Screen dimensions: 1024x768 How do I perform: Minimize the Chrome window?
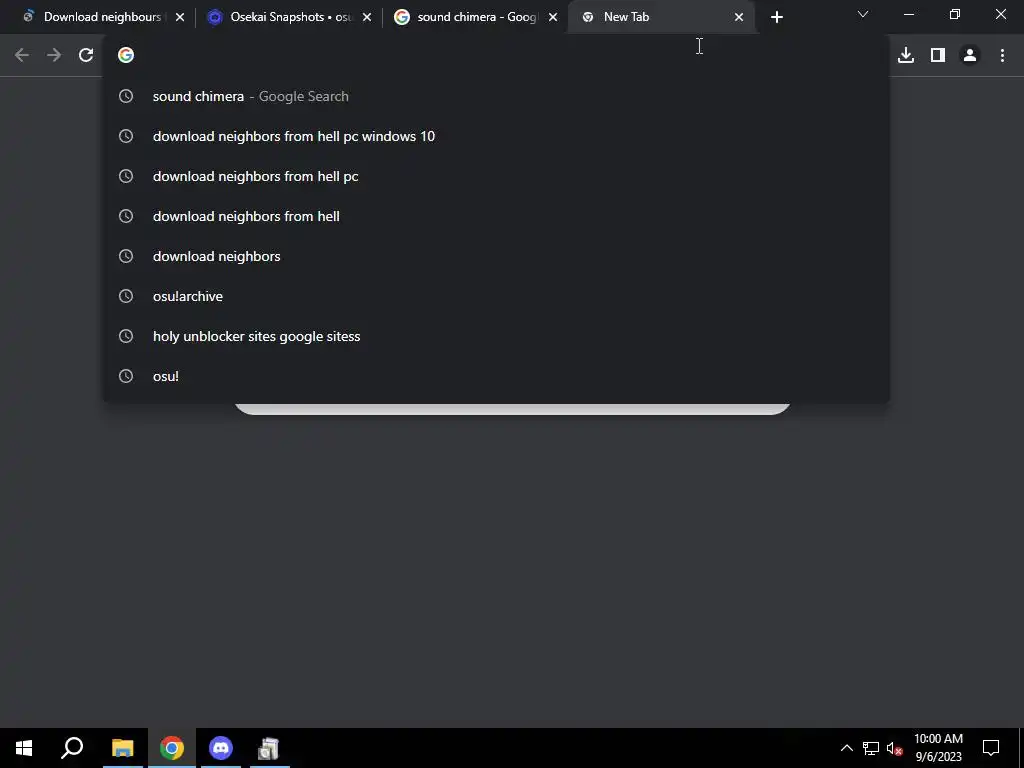(x=908, y=14)
